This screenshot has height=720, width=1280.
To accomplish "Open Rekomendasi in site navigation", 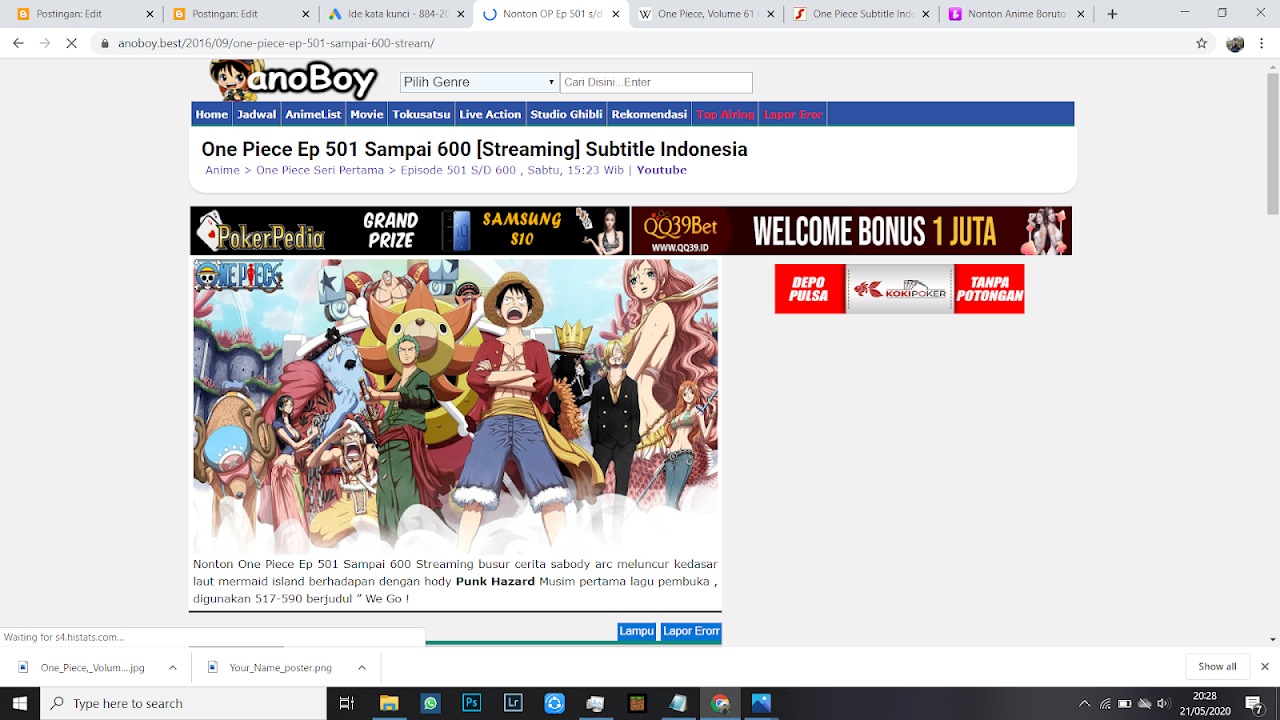I will (x=649, y=114).
